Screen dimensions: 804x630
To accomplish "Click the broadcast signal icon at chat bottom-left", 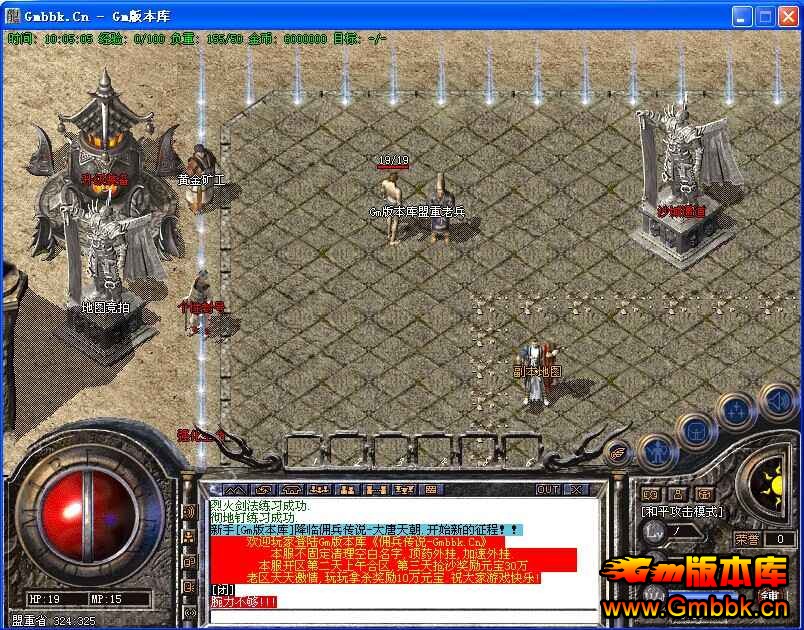I will click(189, 612).
